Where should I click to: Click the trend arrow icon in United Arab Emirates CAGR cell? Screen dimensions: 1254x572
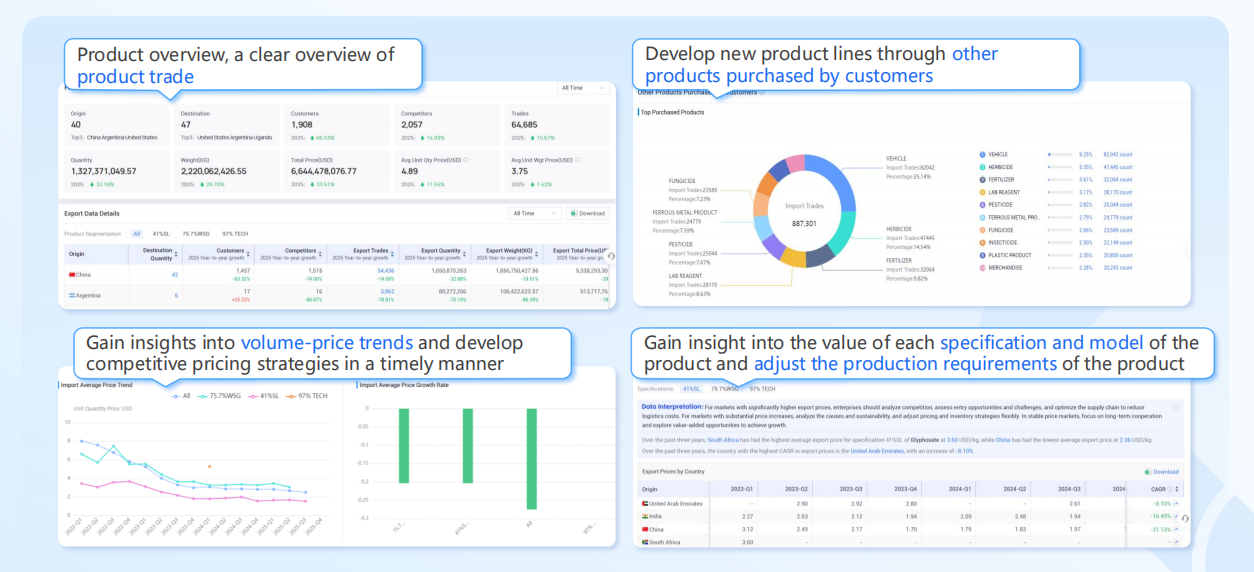(1176, 503)
